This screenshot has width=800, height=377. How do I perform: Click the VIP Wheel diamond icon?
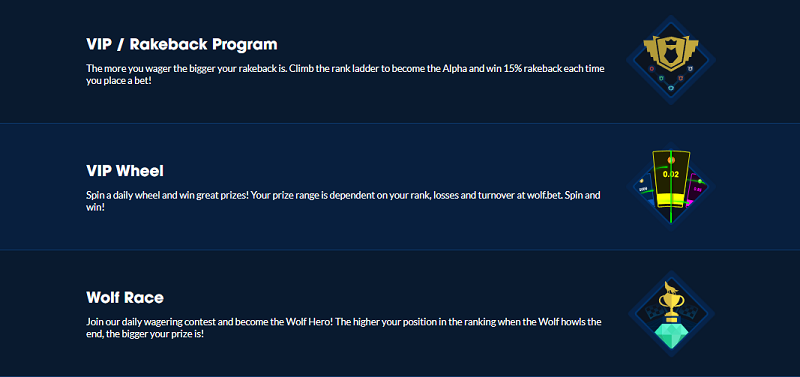(670, 187)
